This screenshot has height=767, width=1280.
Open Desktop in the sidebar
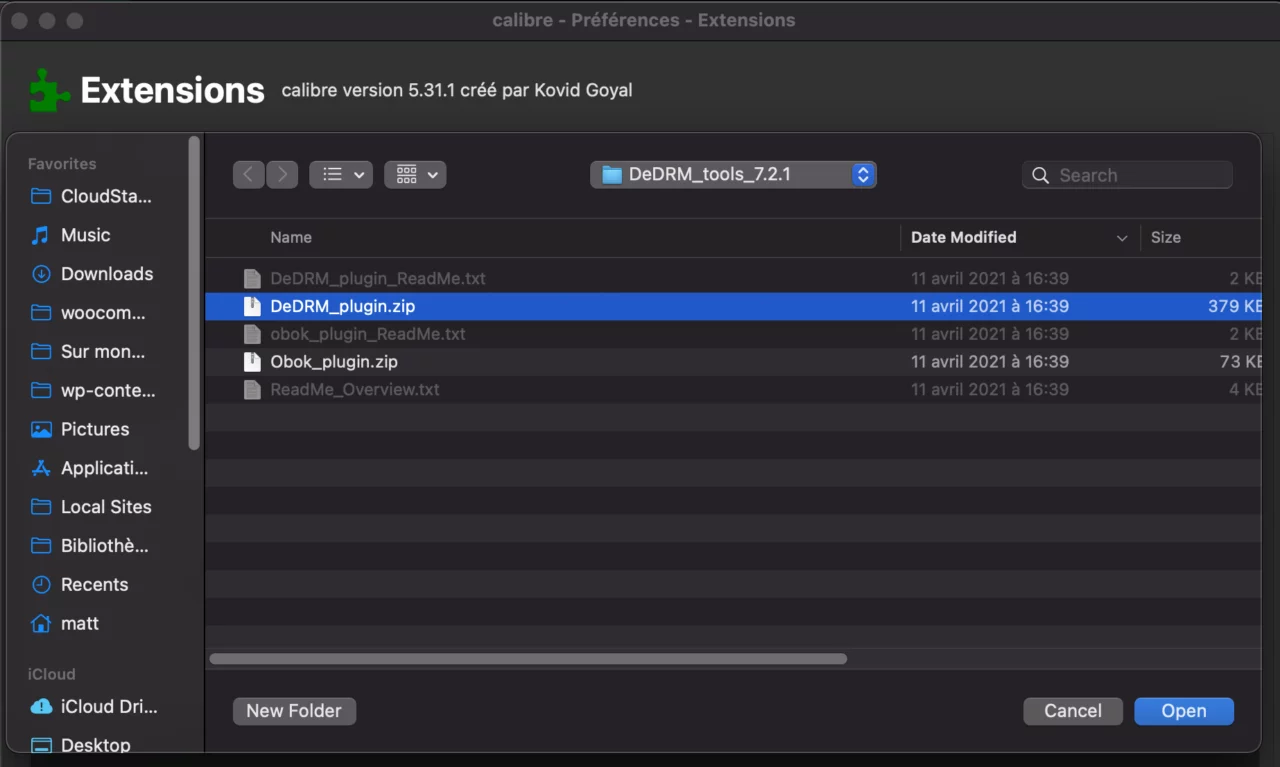pos(81,745)
